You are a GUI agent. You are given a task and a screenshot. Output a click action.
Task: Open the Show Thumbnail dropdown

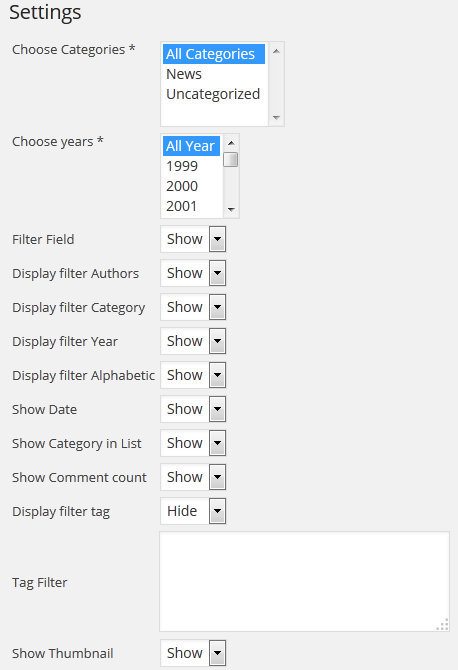(193, 653)
